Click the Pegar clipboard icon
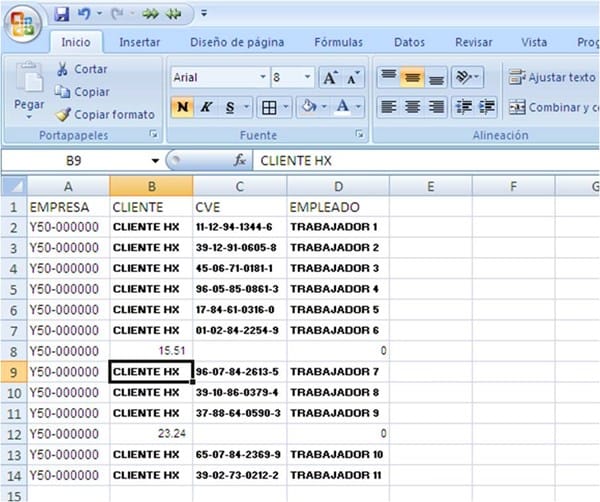This screenshot has width=600, height=502. point(29,77)
